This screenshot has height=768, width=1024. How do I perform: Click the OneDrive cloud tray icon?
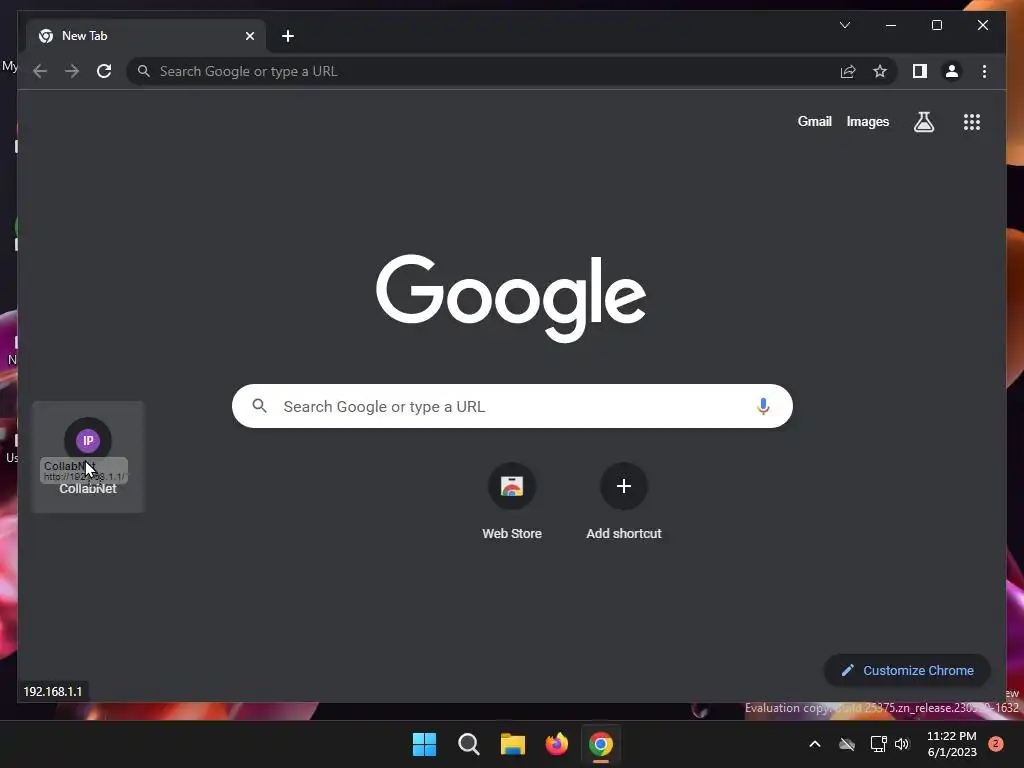tap(847, 744)
